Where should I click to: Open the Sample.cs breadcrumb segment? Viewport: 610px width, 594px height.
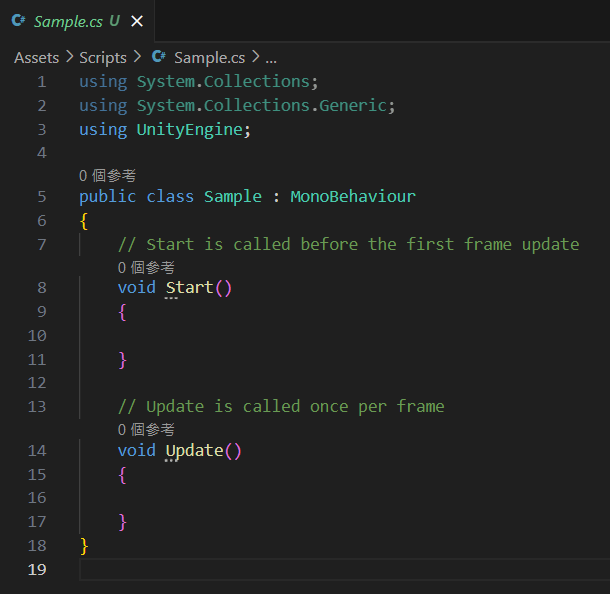(x=210, y=58)
